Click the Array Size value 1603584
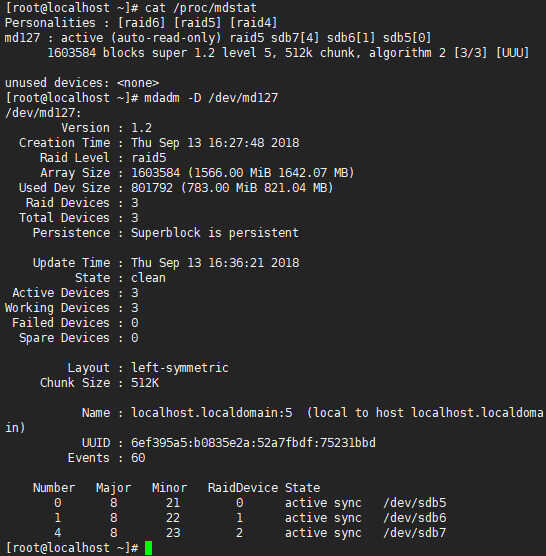546x556 pixels. [x=155, y=173]
